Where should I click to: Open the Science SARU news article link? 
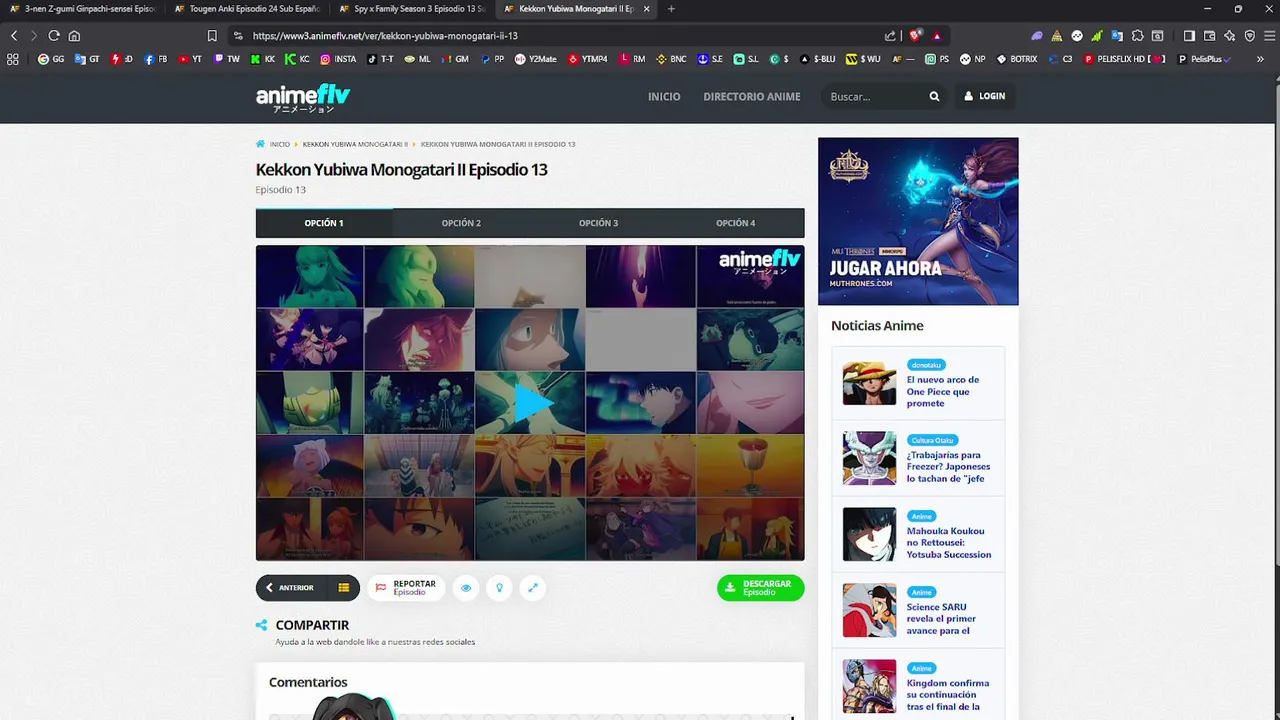pos(941,619)
